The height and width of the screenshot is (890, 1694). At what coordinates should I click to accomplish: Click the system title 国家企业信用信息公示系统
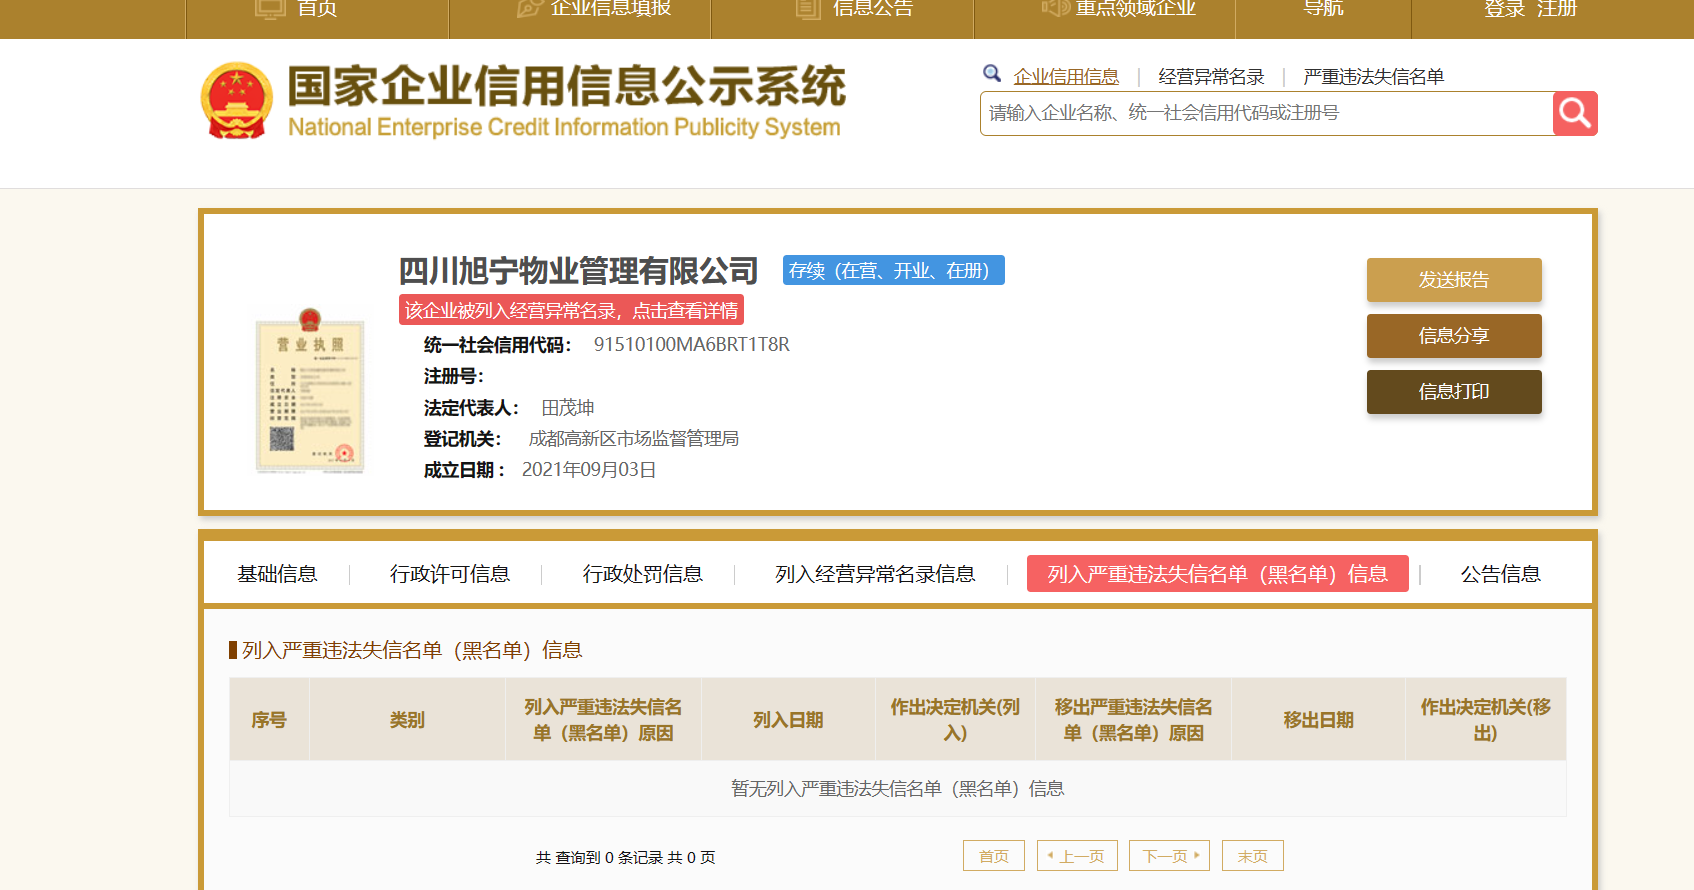(x=566, y=86)
